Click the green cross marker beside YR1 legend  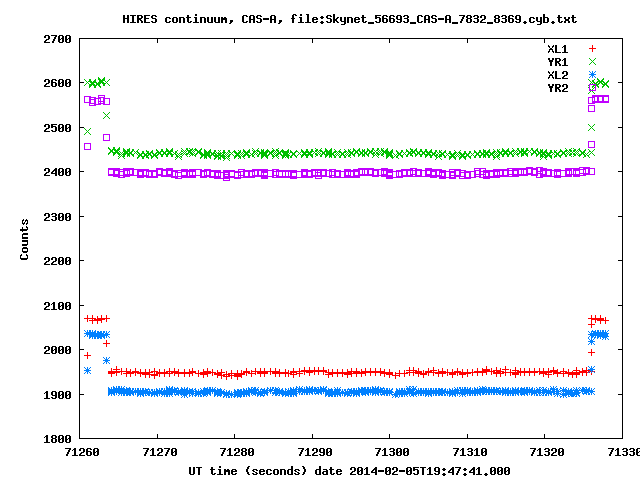click(x=592, y=62)
